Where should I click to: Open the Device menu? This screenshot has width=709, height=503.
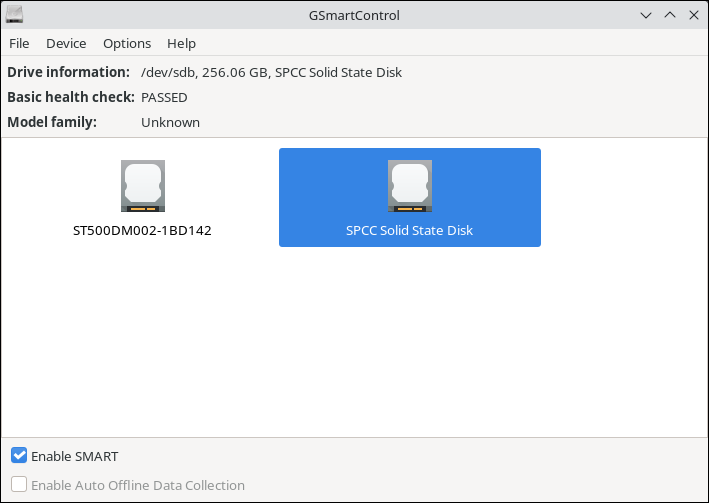pos(66,43)
